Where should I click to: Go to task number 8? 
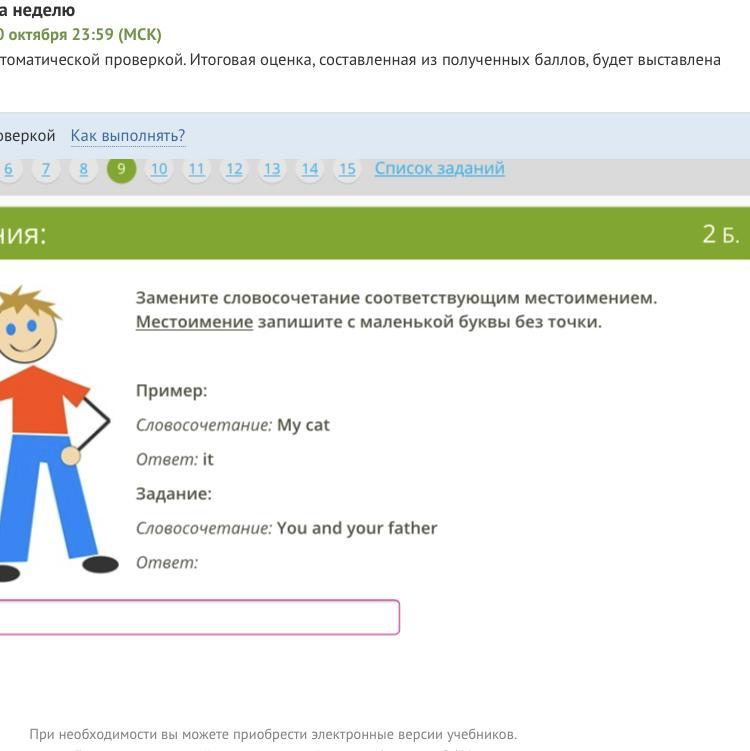click(x=83, y=169)
